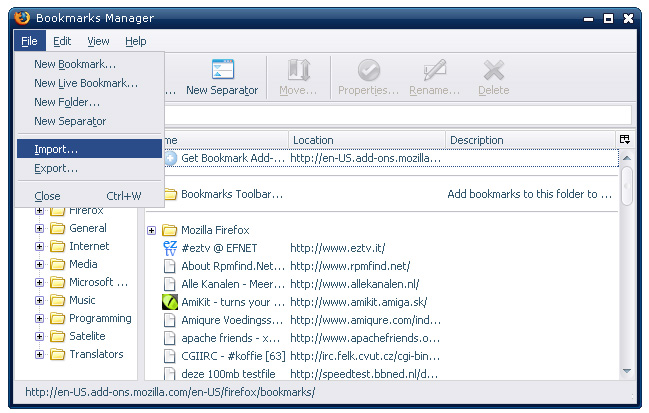
Task: Expand the Satelite folder in tree
Action: tap(39, 336)
